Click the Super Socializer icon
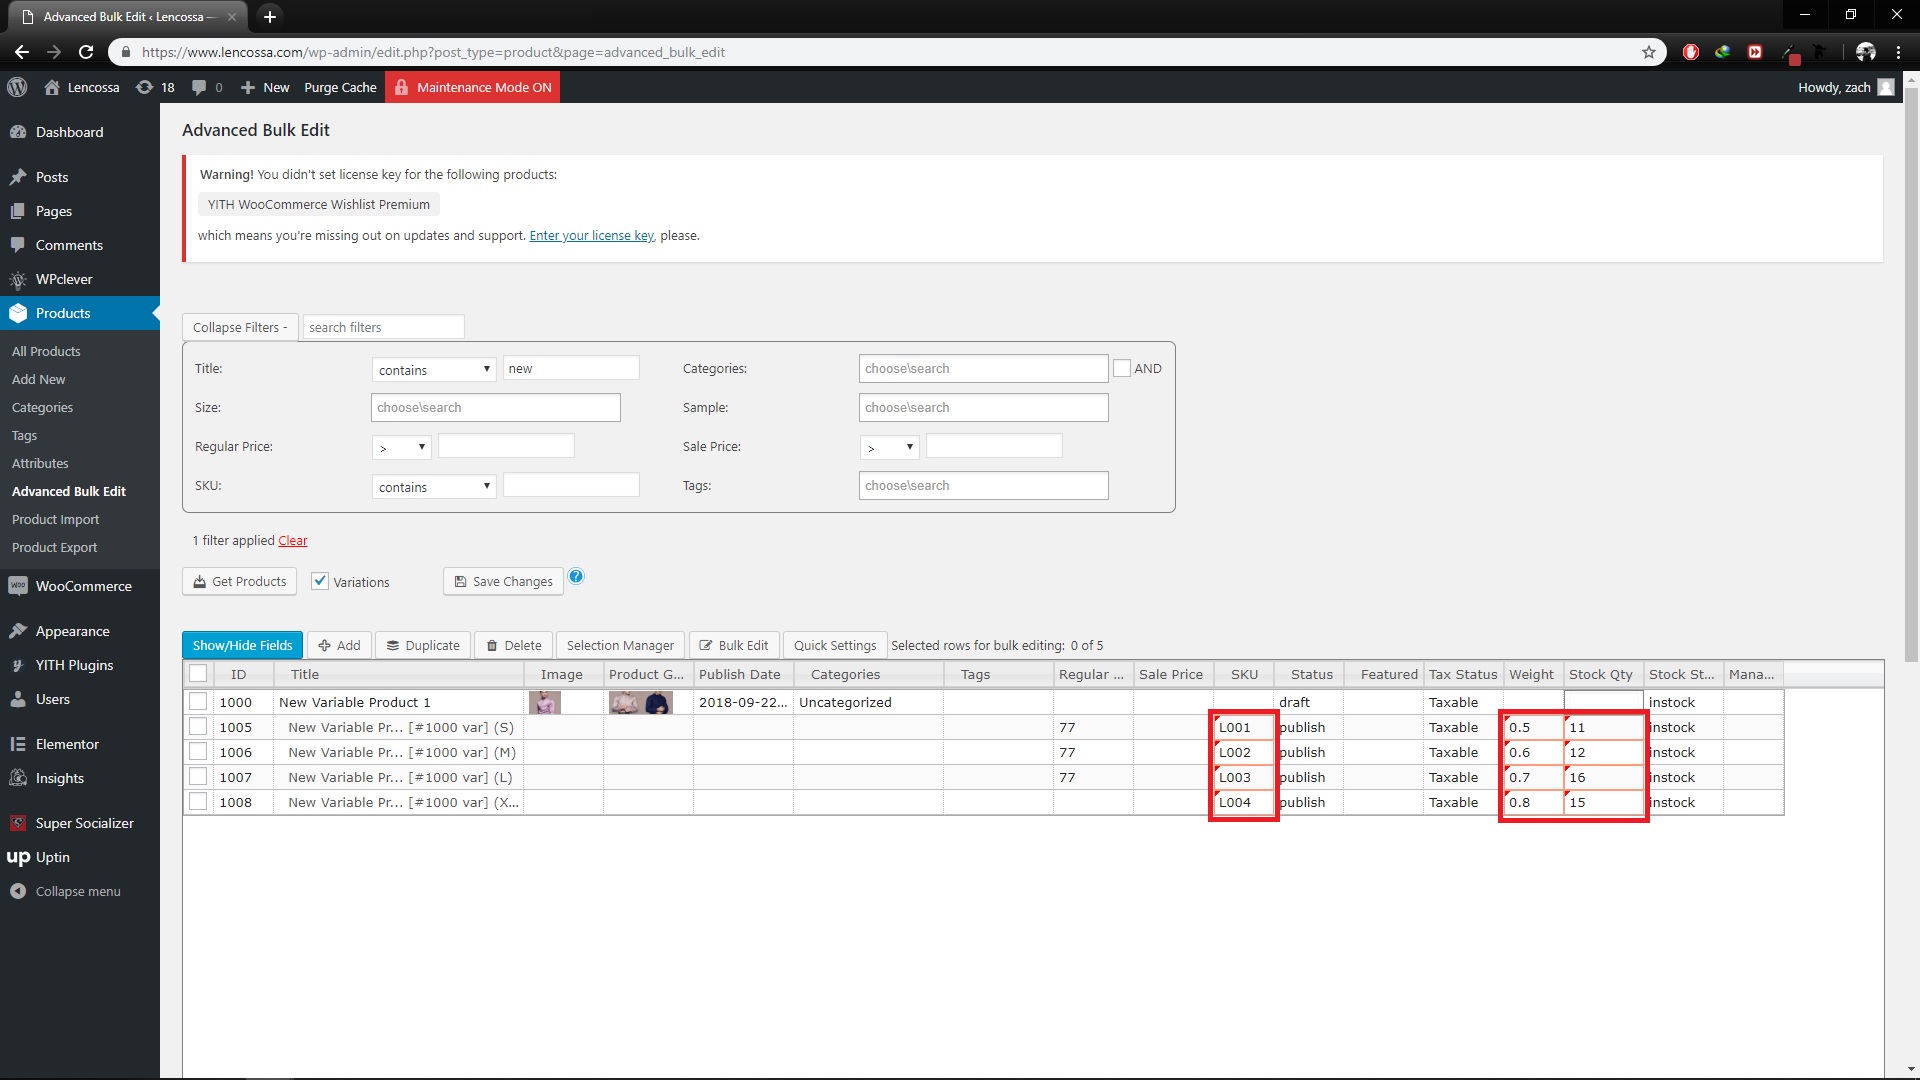1920x1080 pixels. 18,823
